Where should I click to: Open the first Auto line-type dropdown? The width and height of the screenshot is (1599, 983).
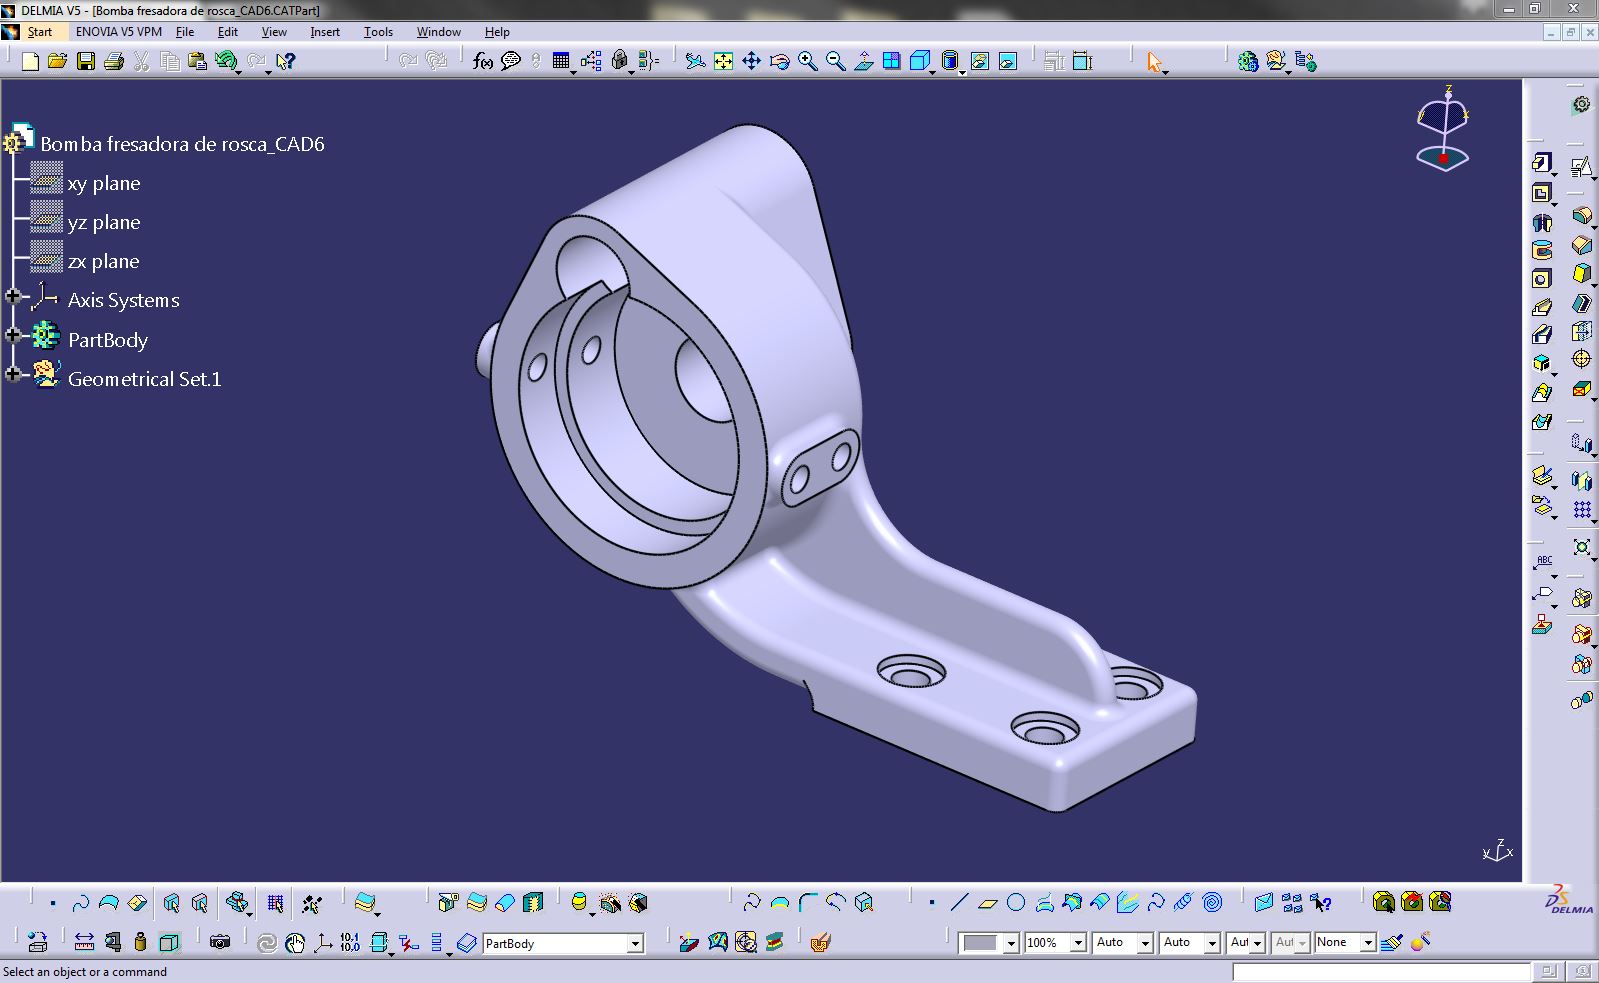pyautogui.click(x=1145, y=943)
